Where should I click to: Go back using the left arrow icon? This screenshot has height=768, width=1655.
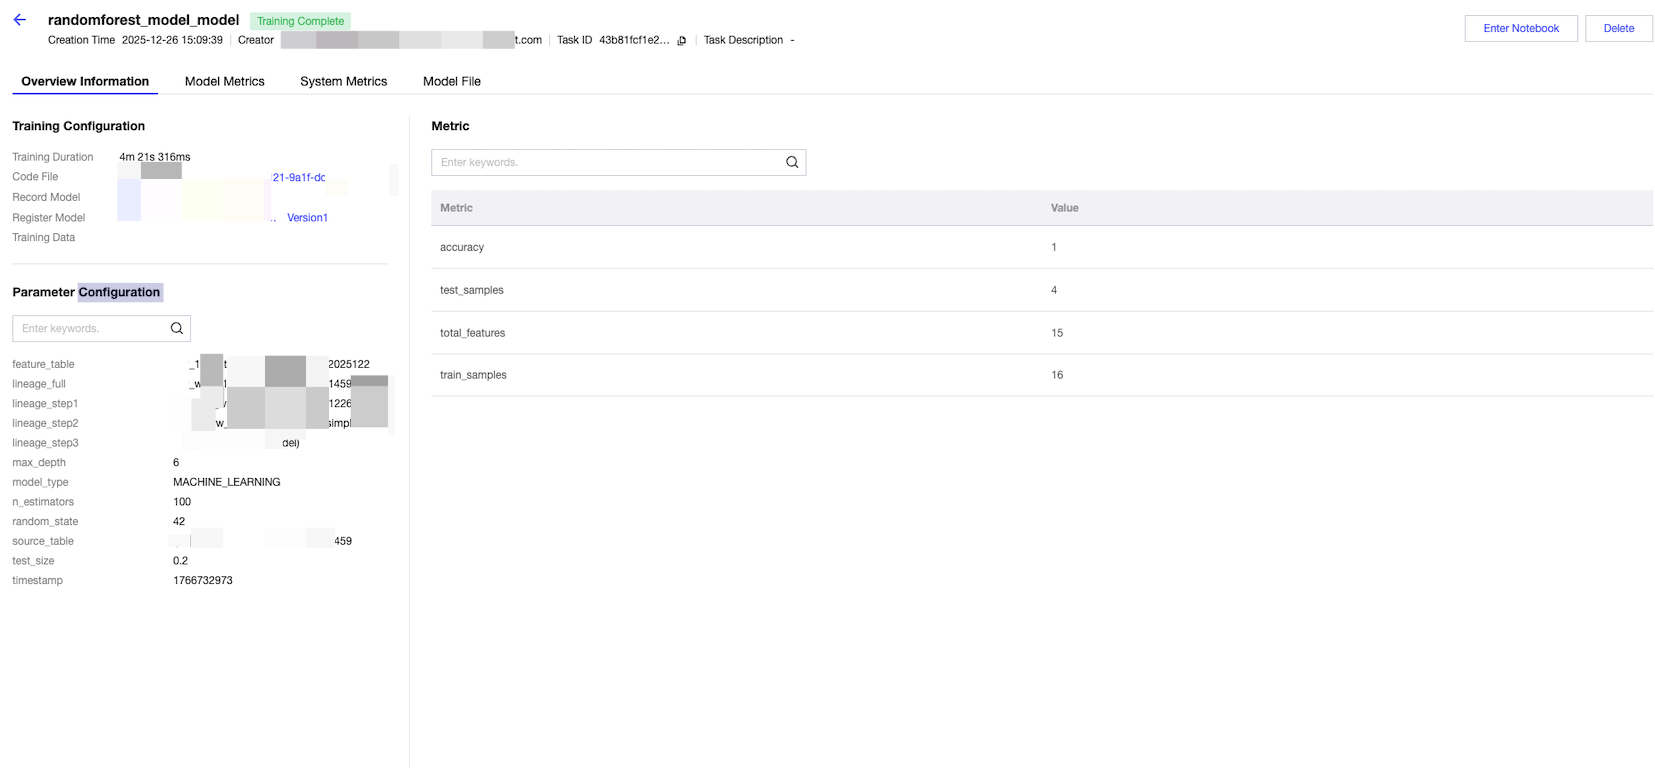click(x=20, y=20)
